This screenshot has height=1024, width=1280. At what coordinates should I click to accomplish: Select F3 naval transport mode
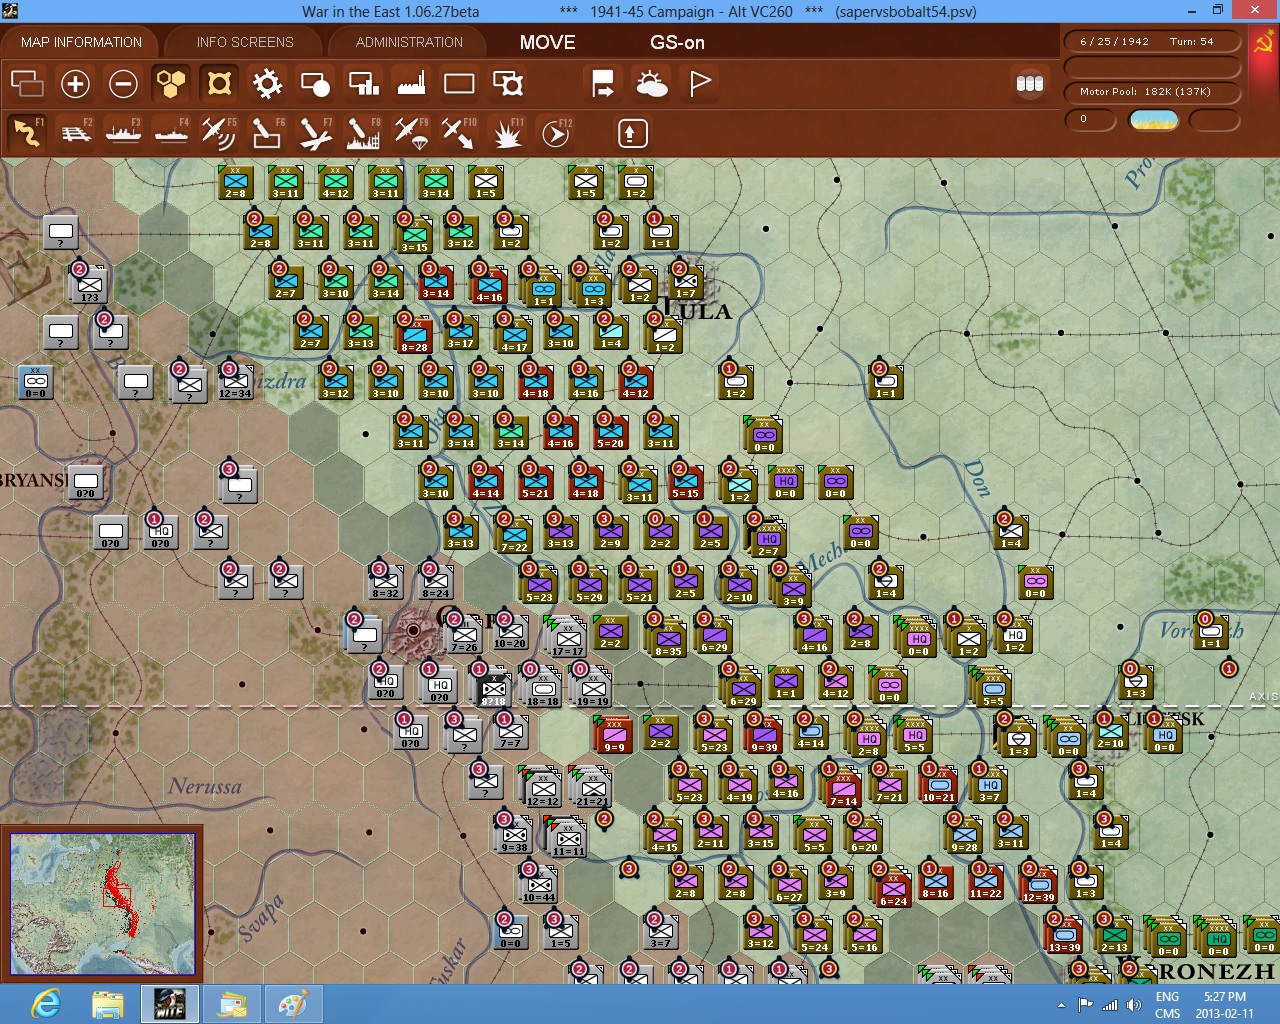pyautogui.click(x=123, y=132)
